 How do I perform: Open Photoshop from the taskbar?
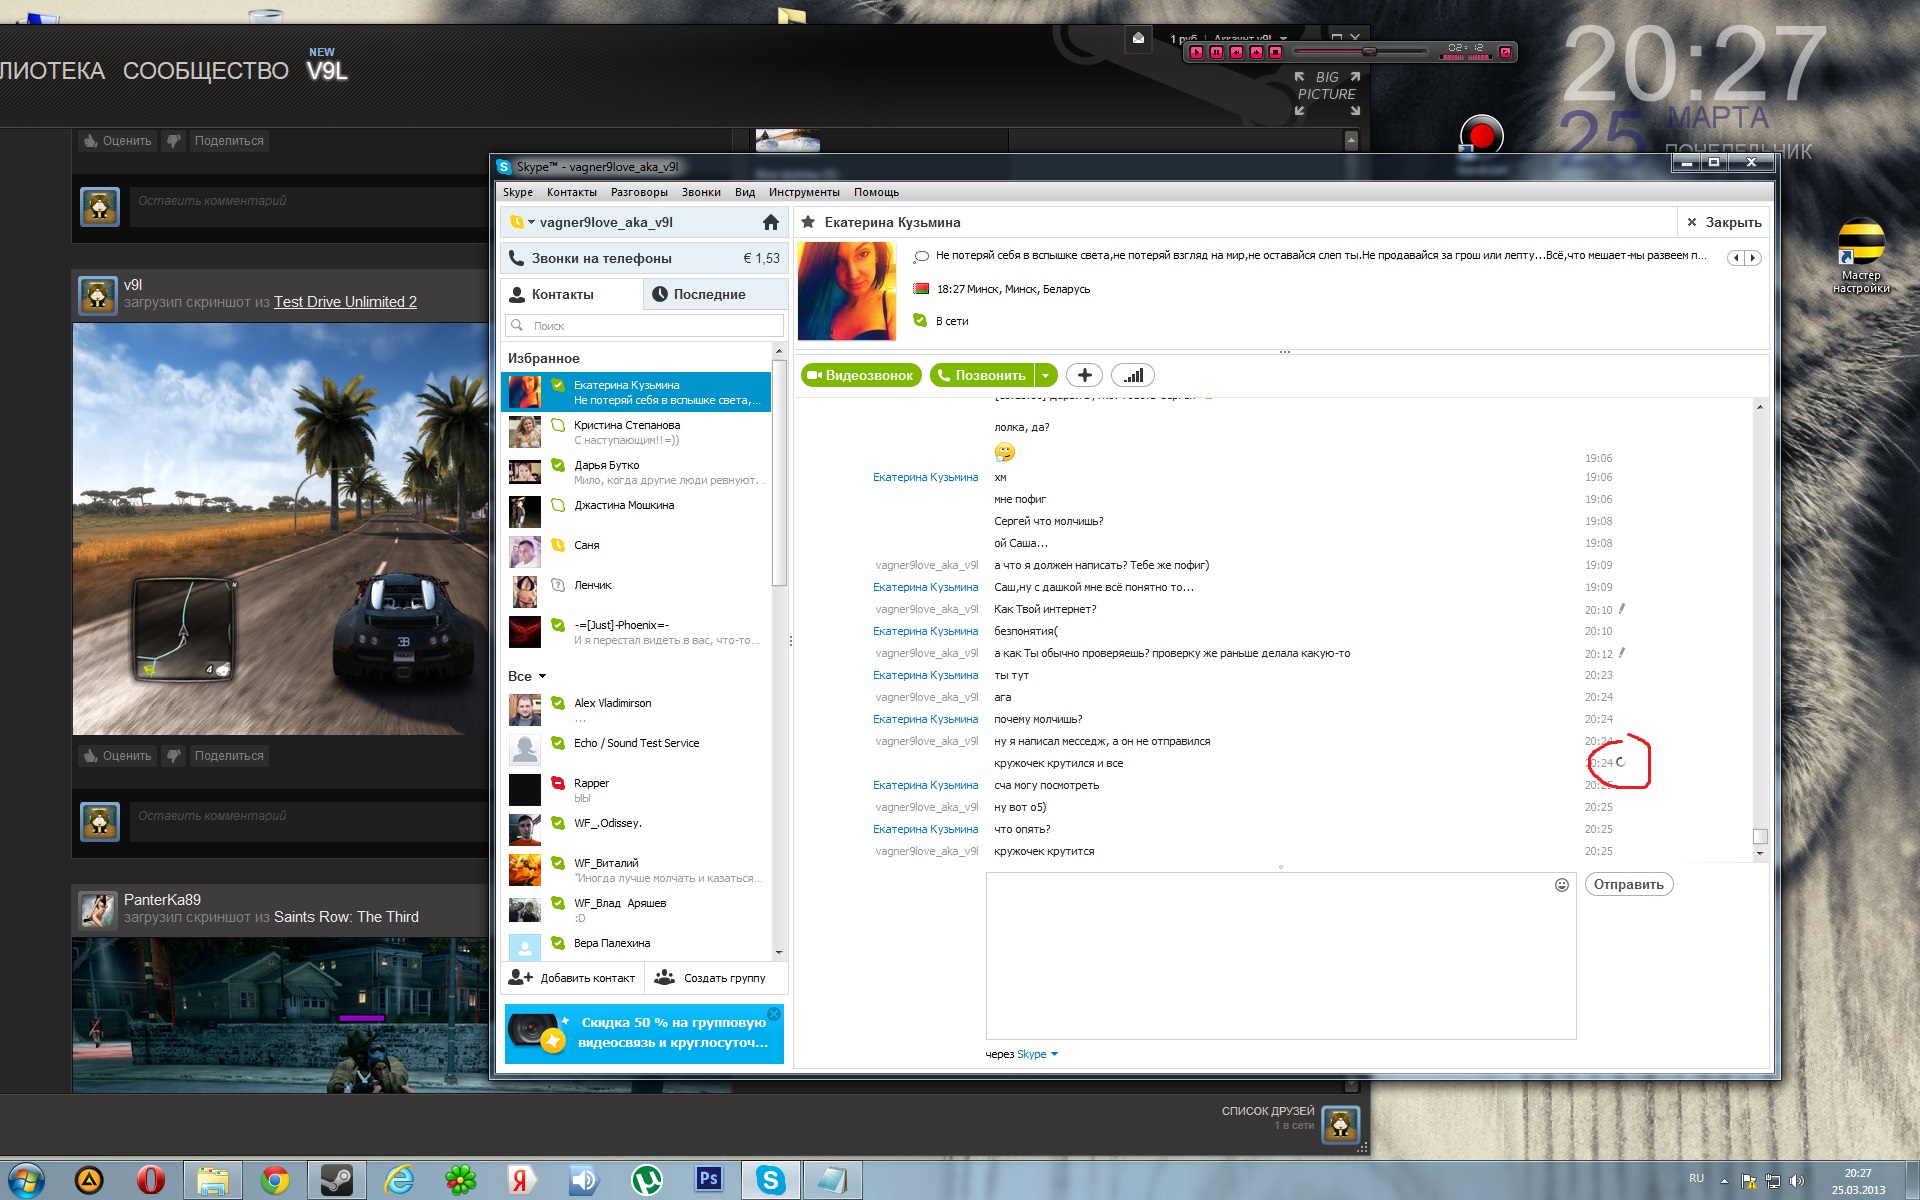point(708,1180)
